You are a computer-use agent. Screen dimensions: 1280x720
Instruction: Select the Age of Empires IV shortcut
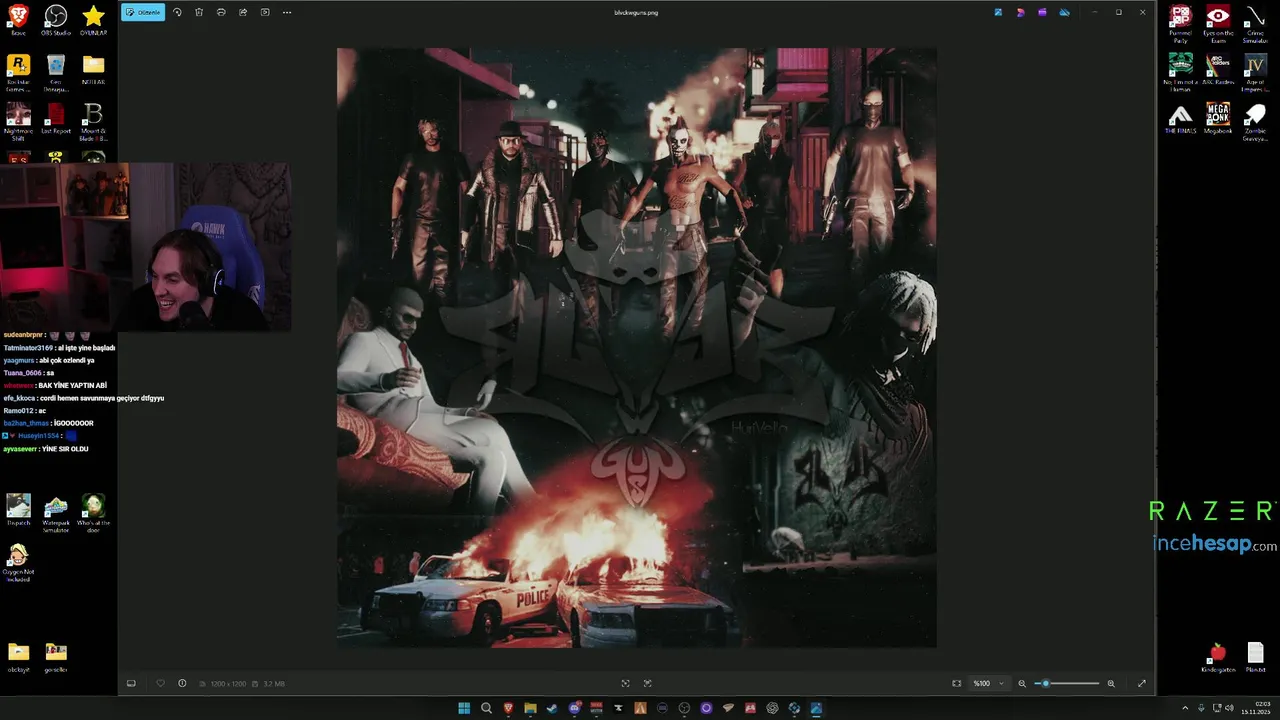click(1255, 72)
